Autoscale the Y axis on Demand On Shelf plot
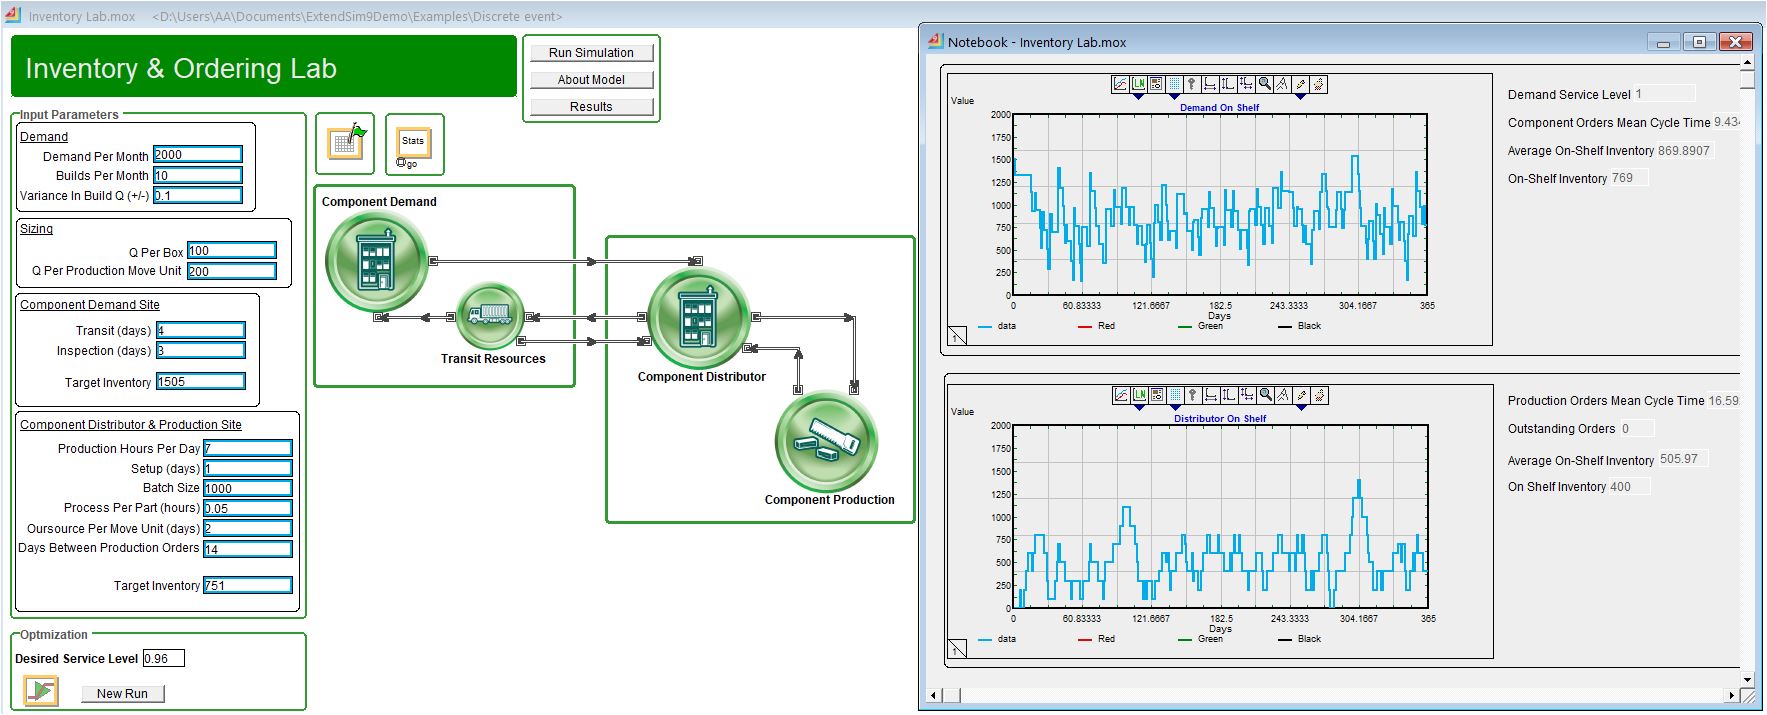This screenshot has height=715, width=1767. (x=1228, y=84)
